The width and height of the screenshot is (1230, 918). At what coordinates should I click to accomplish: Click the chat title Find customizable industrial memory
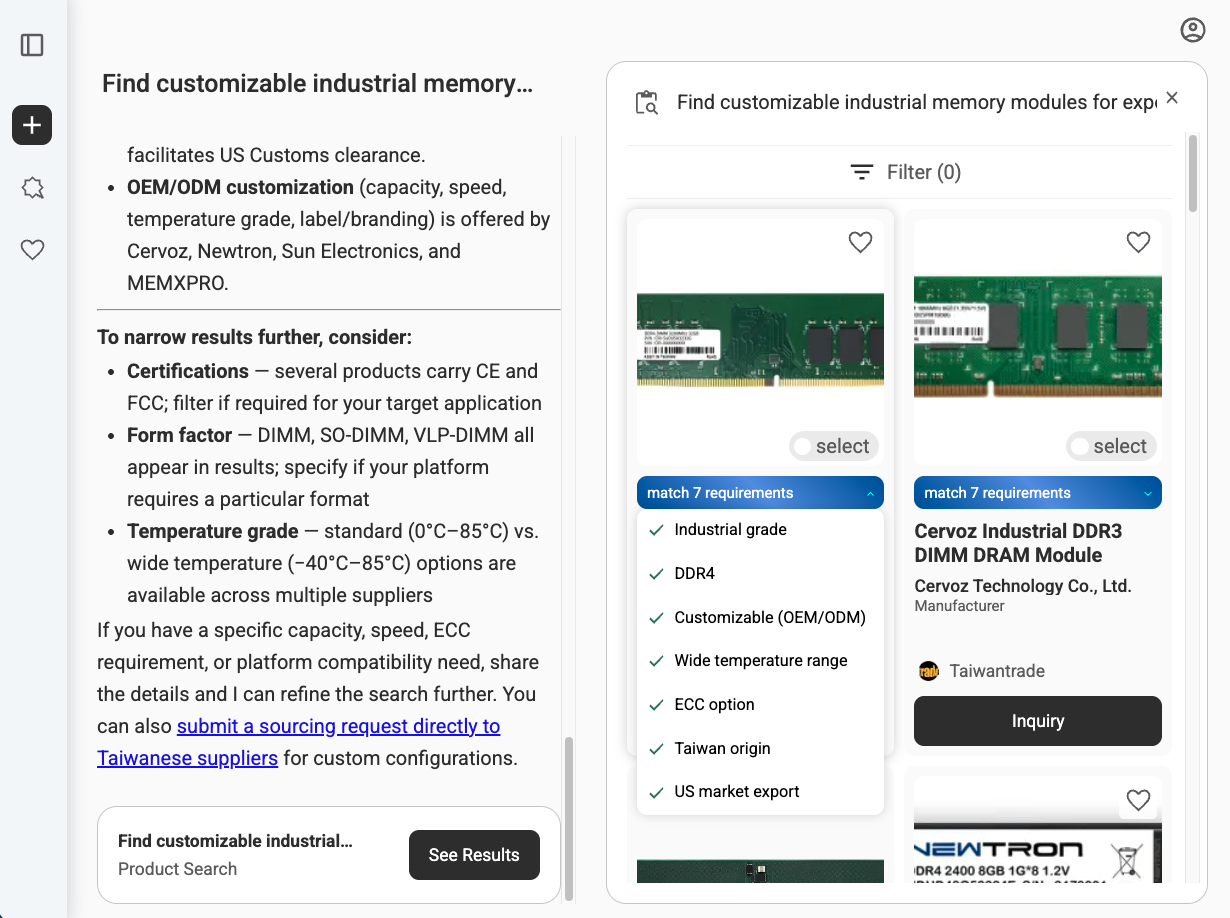pyautogui.click(x=317, y=84)
